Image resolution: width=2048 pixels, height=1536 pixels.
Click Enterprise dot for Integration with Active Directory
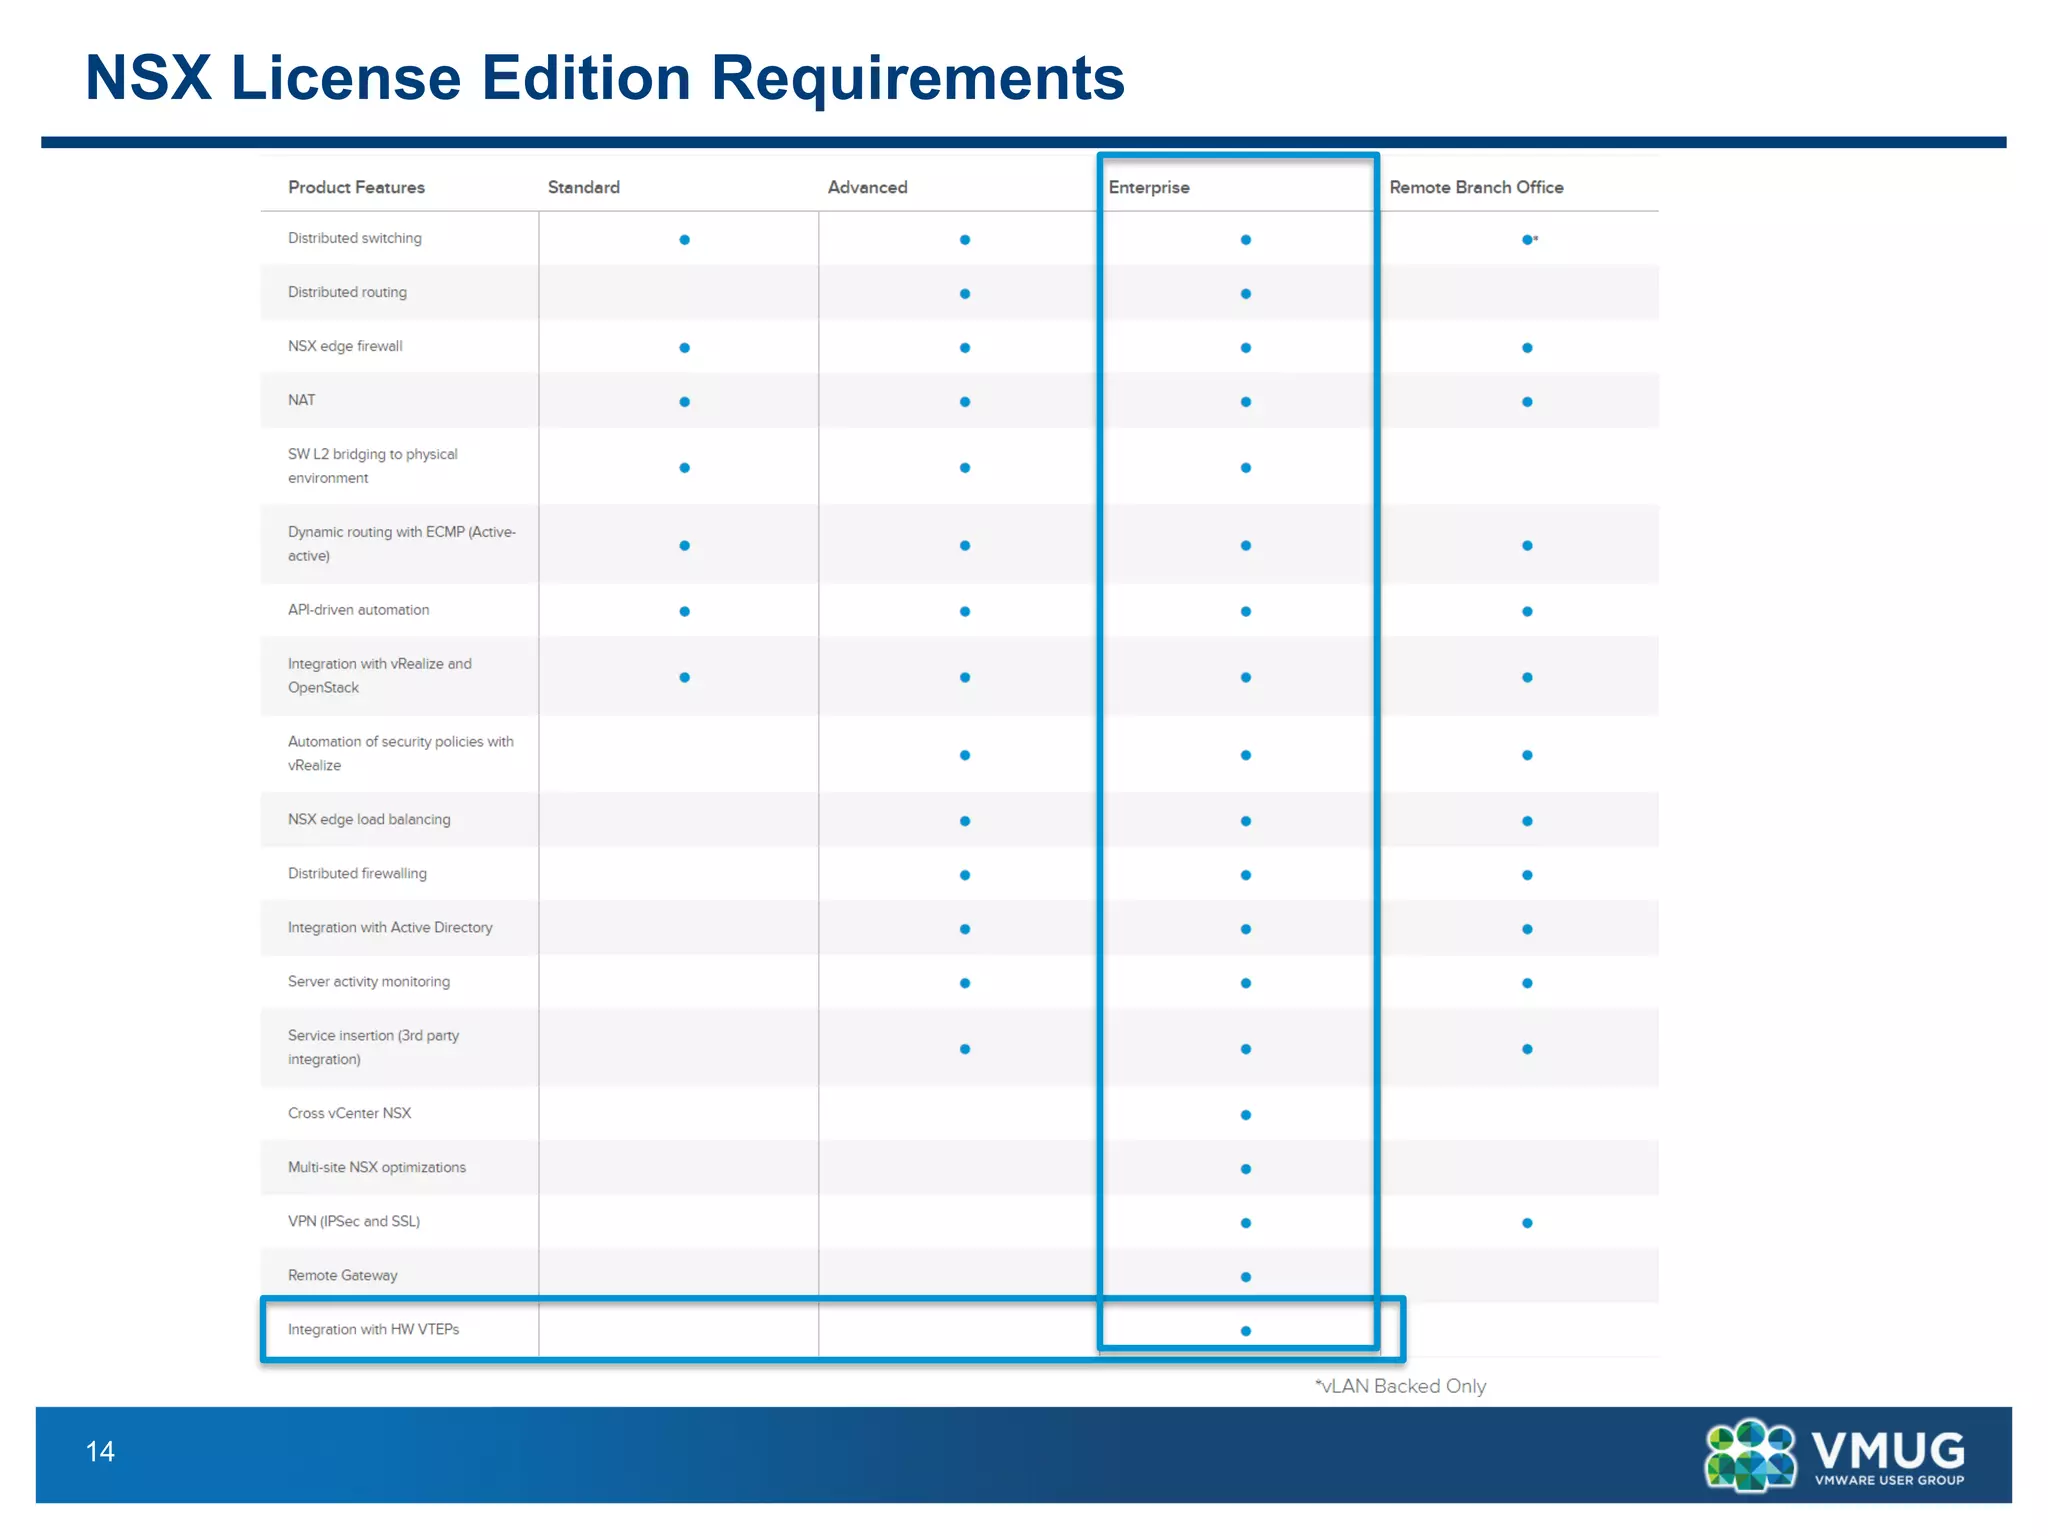pyautogui.click(x=1246, y=930)
